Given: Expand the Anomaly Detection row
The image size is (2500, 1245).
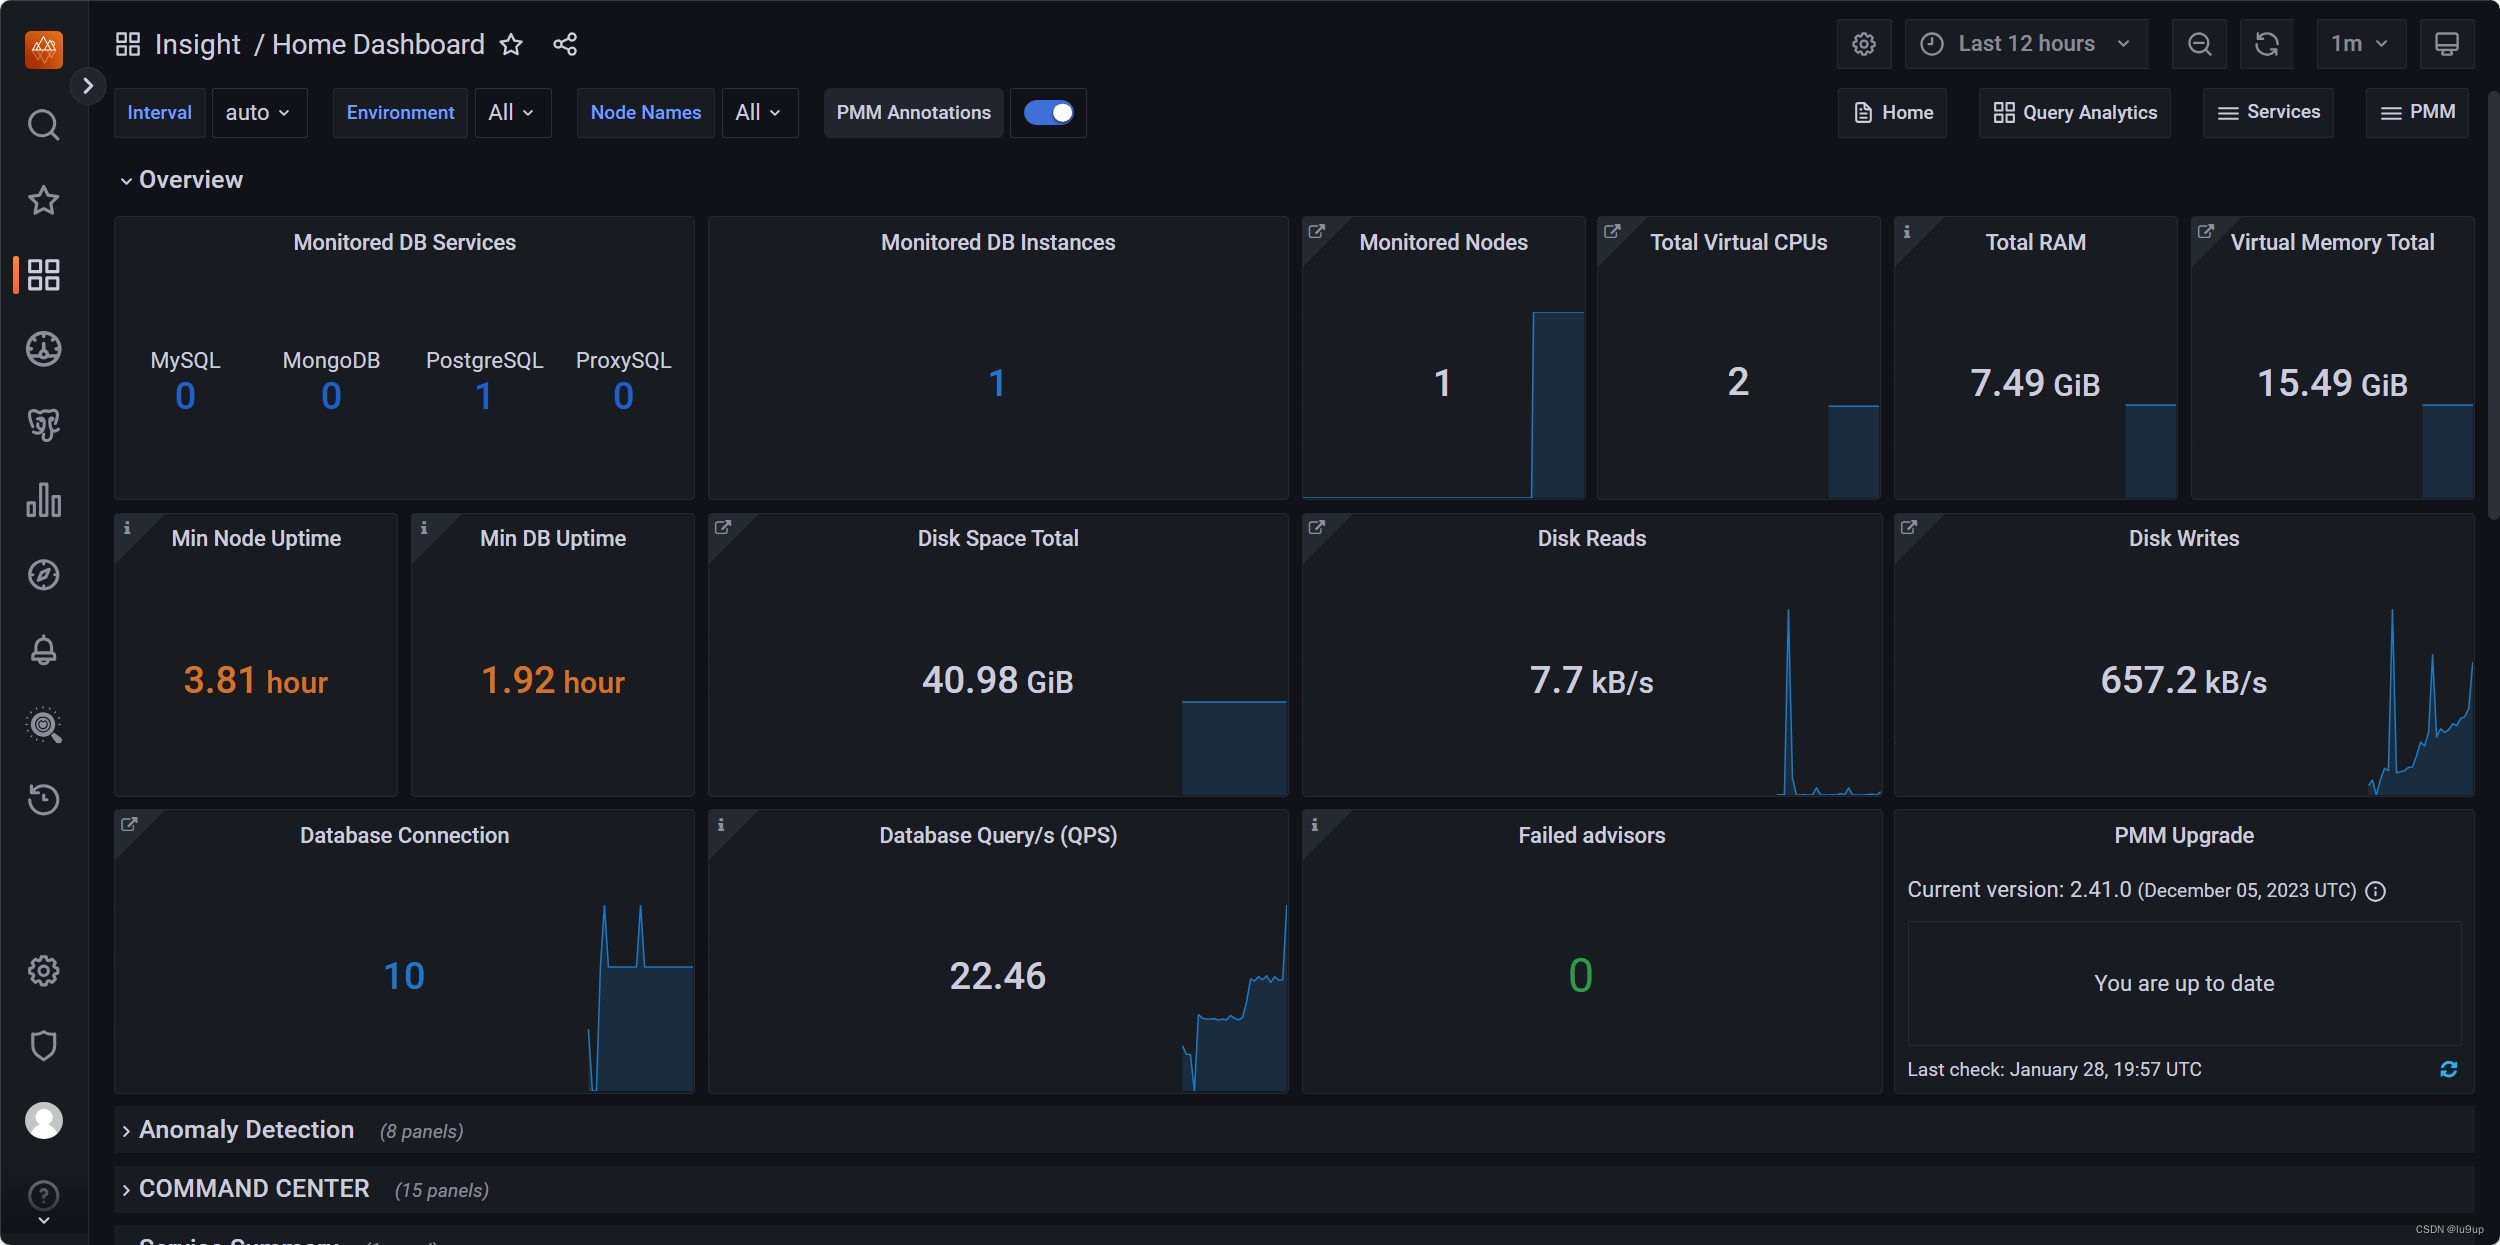Looking at the screenshot, I should point(246,1130).
